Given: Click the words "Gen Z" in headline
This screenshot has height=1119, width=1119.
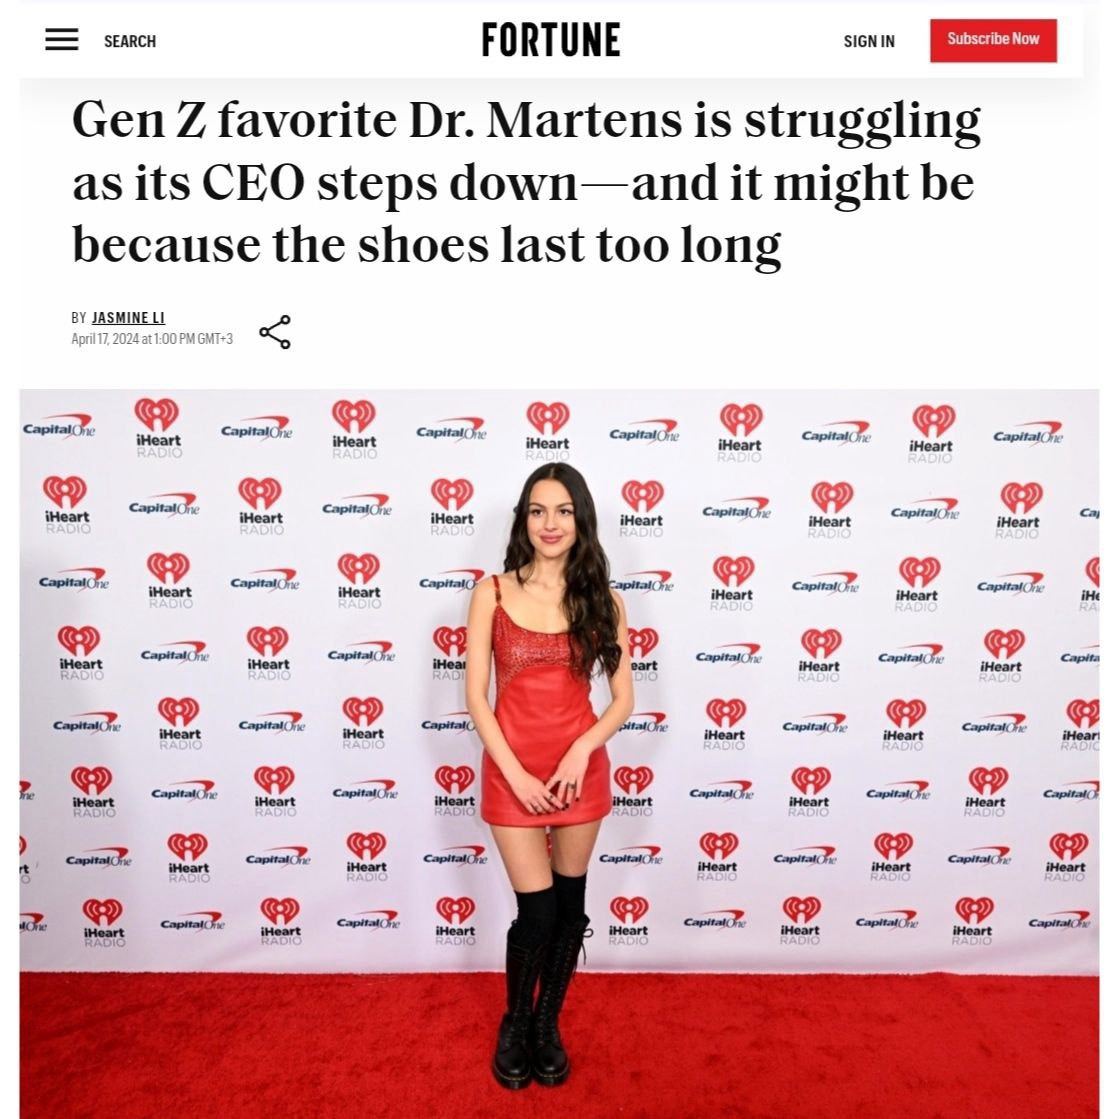Looking at the screenshot, I should 139,120.
